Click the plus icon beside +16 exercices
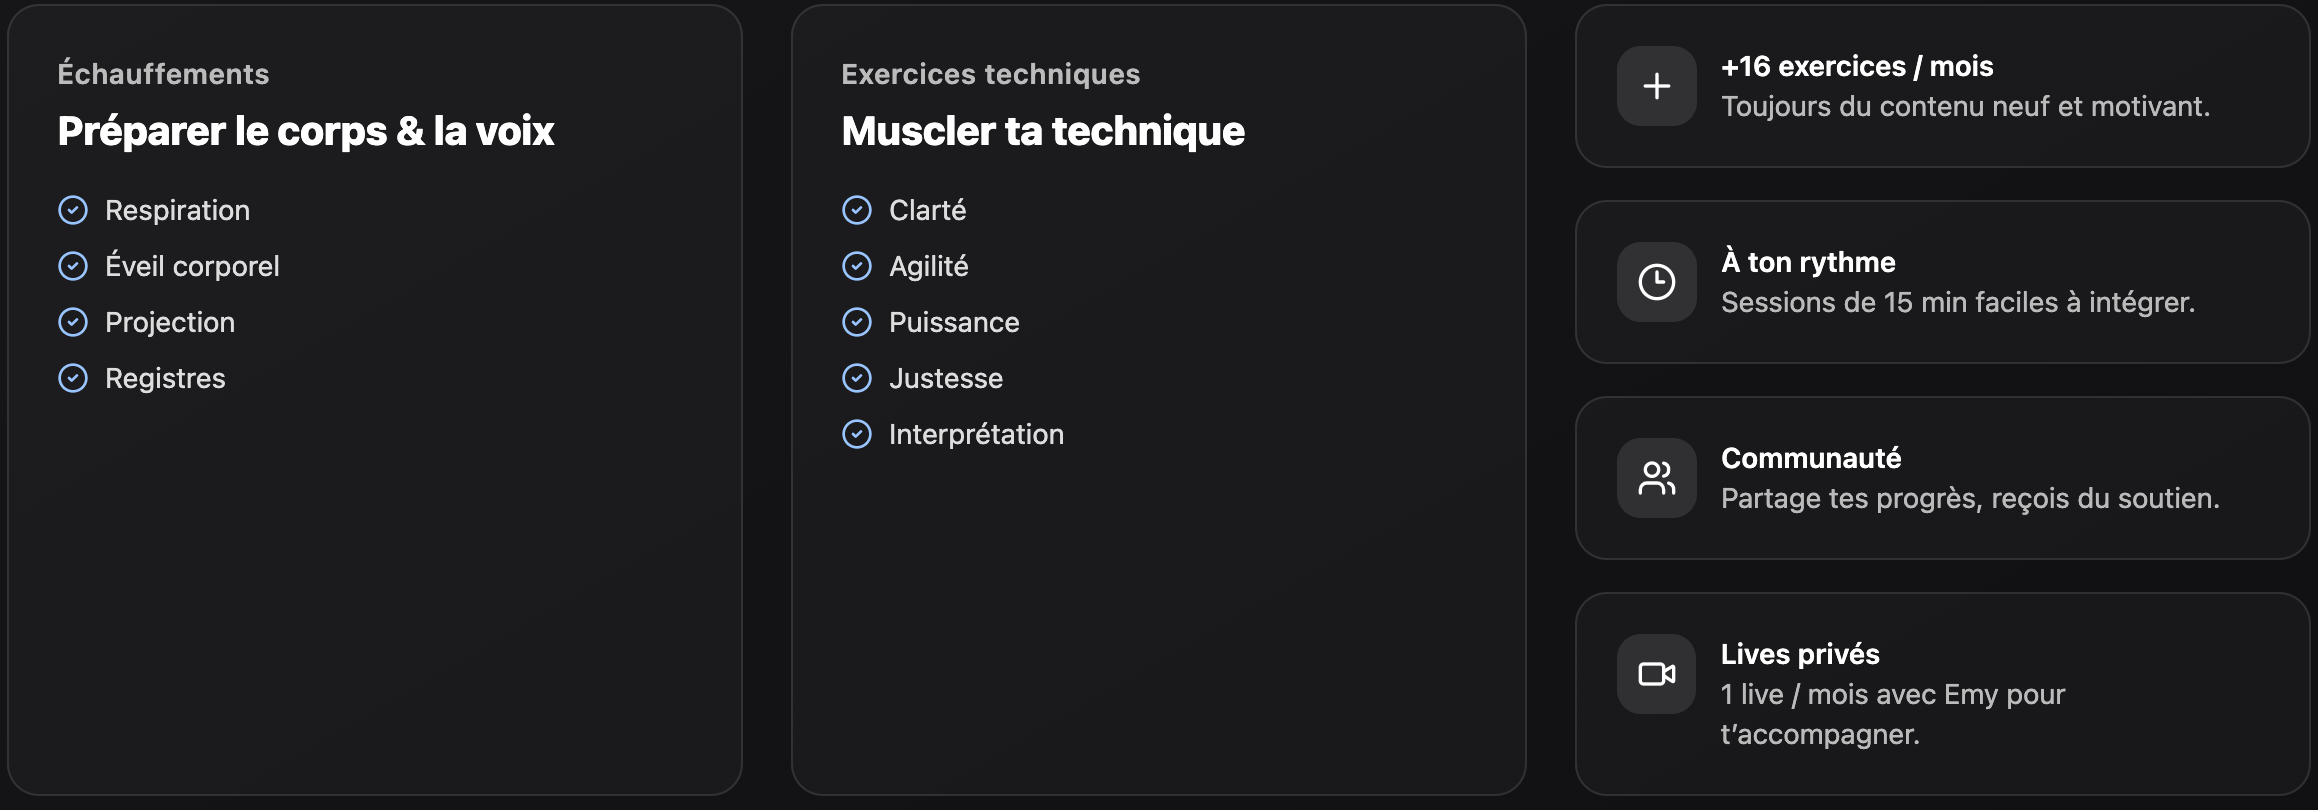The image size is (2318, 810). [1656, 86]
